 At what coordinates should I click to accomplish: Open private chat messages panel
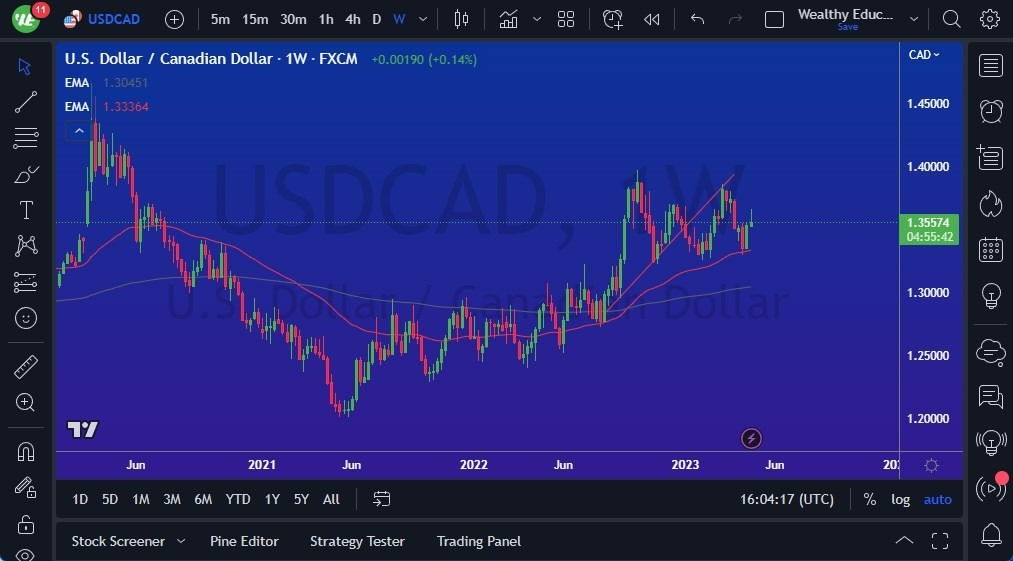[x=990, y=396]
